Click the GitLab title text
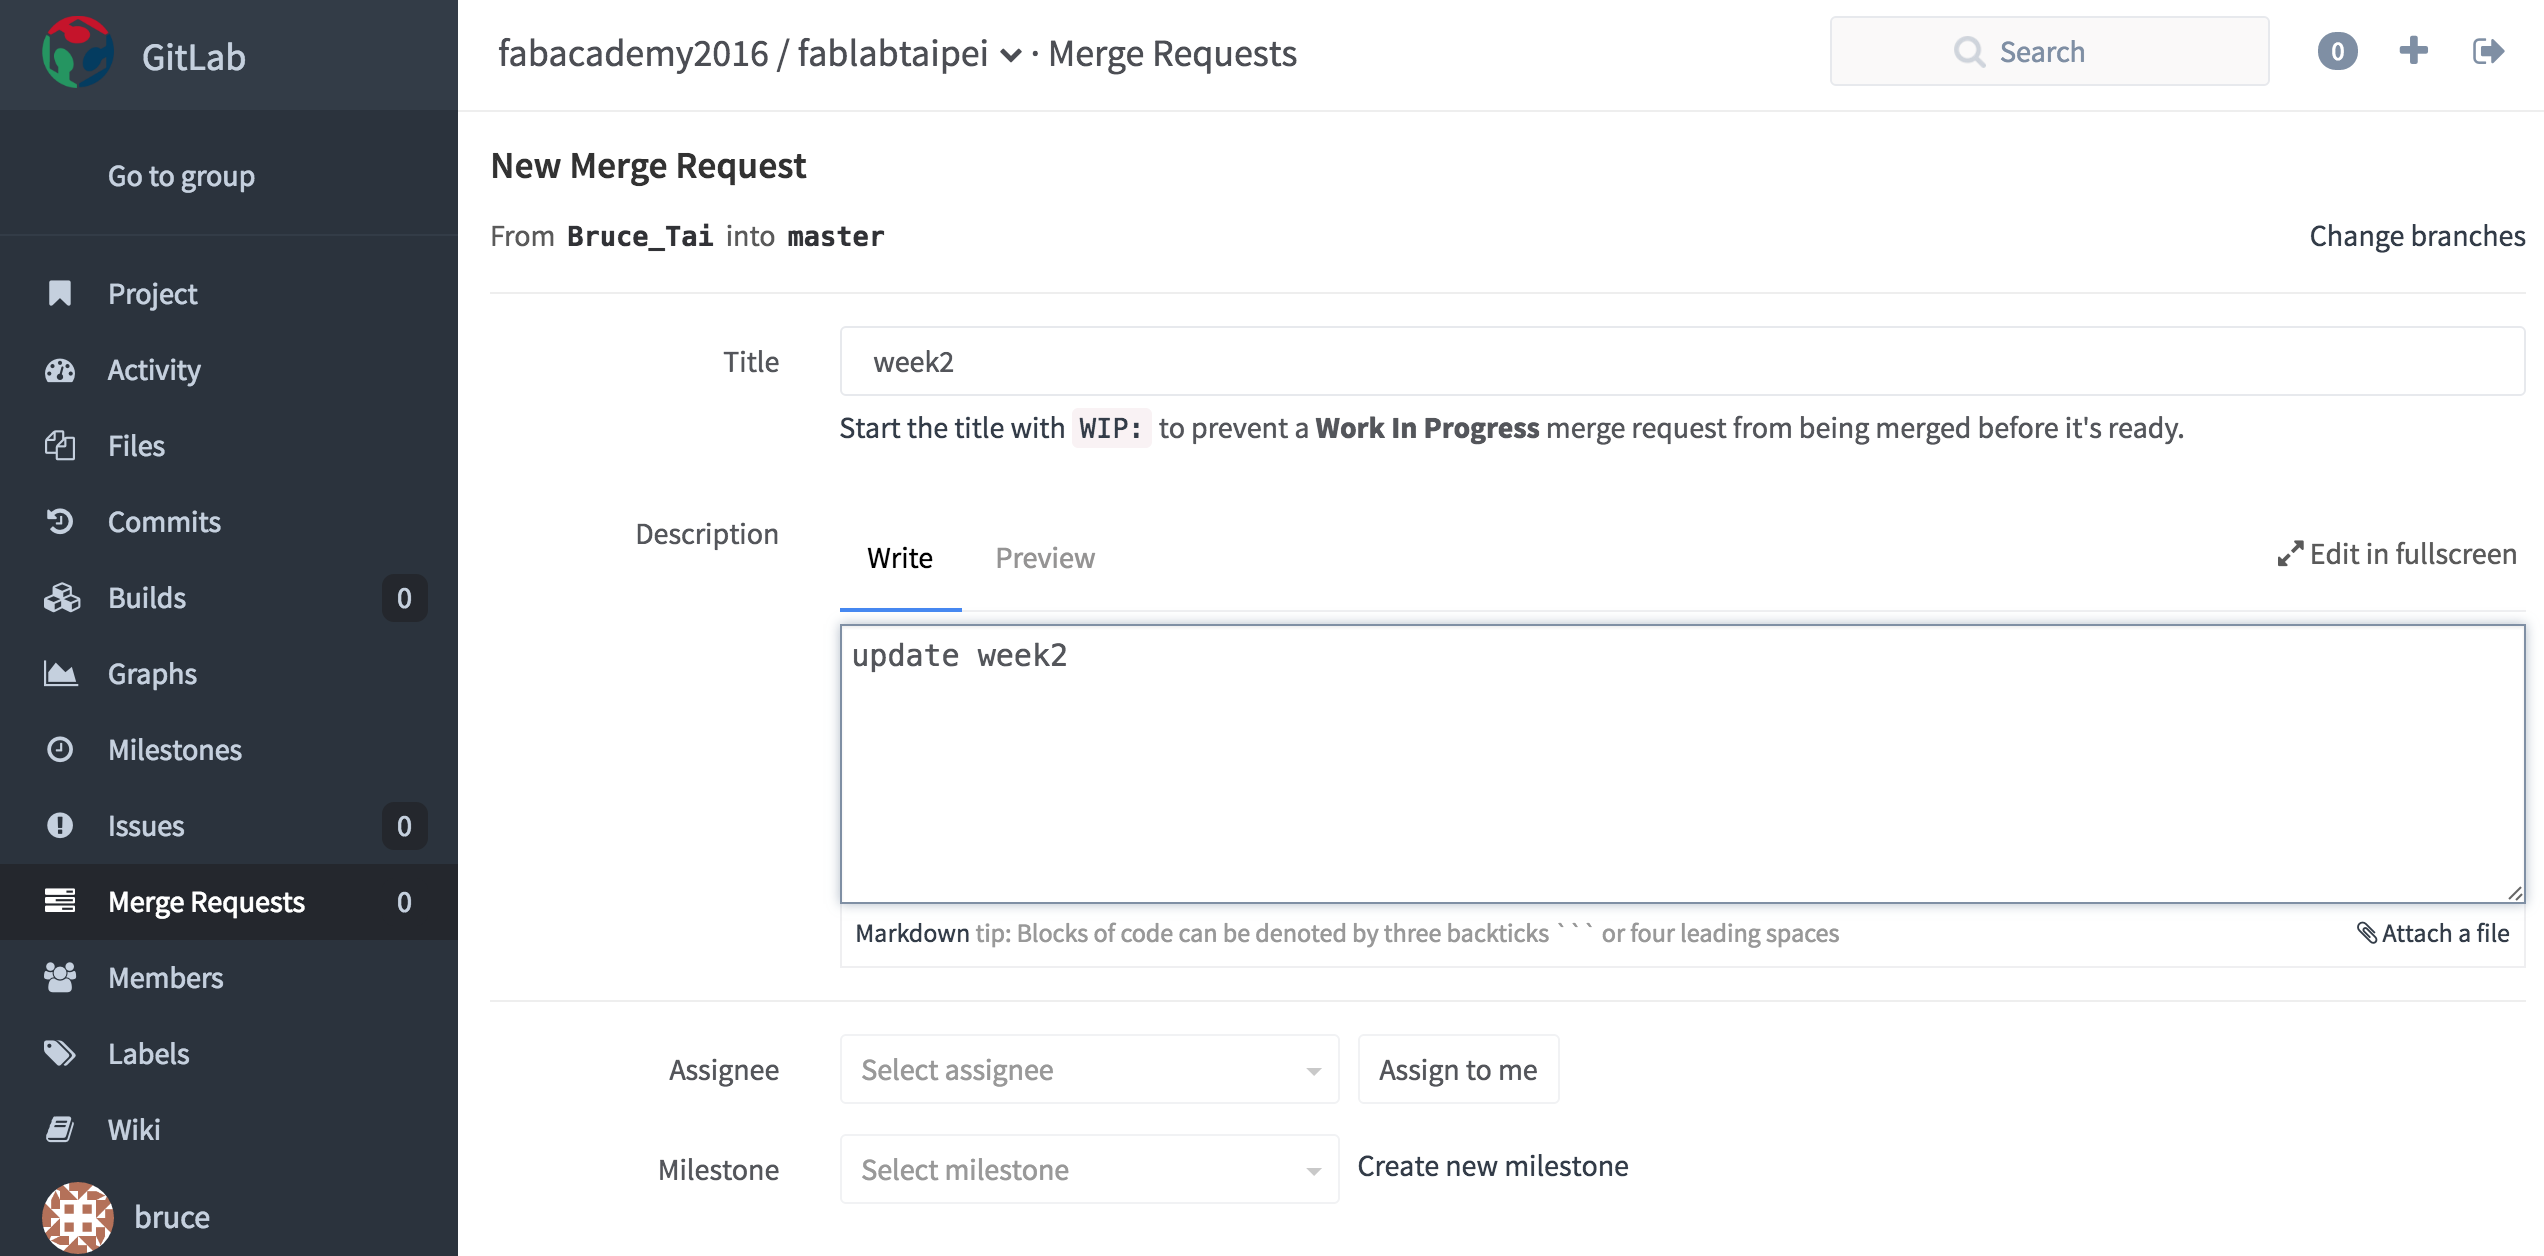The image size is (2544, 1256). click(x=194, y=57)
